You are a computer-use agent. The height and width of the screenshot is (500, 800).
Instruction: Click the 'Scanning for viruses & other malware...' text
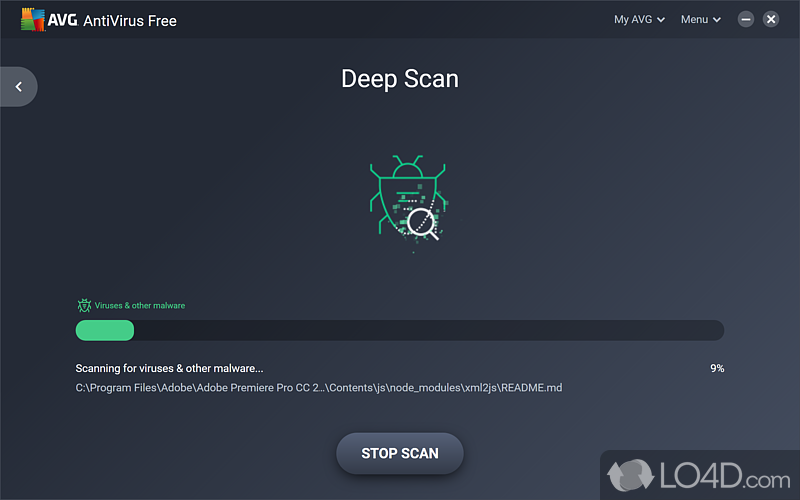click(x=169, y=368)
